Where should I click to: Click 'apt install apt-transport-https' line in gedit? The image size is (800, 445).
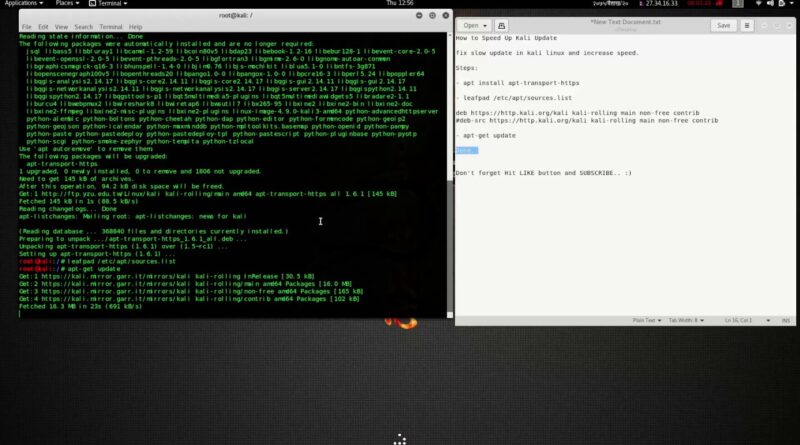(517, 83)
